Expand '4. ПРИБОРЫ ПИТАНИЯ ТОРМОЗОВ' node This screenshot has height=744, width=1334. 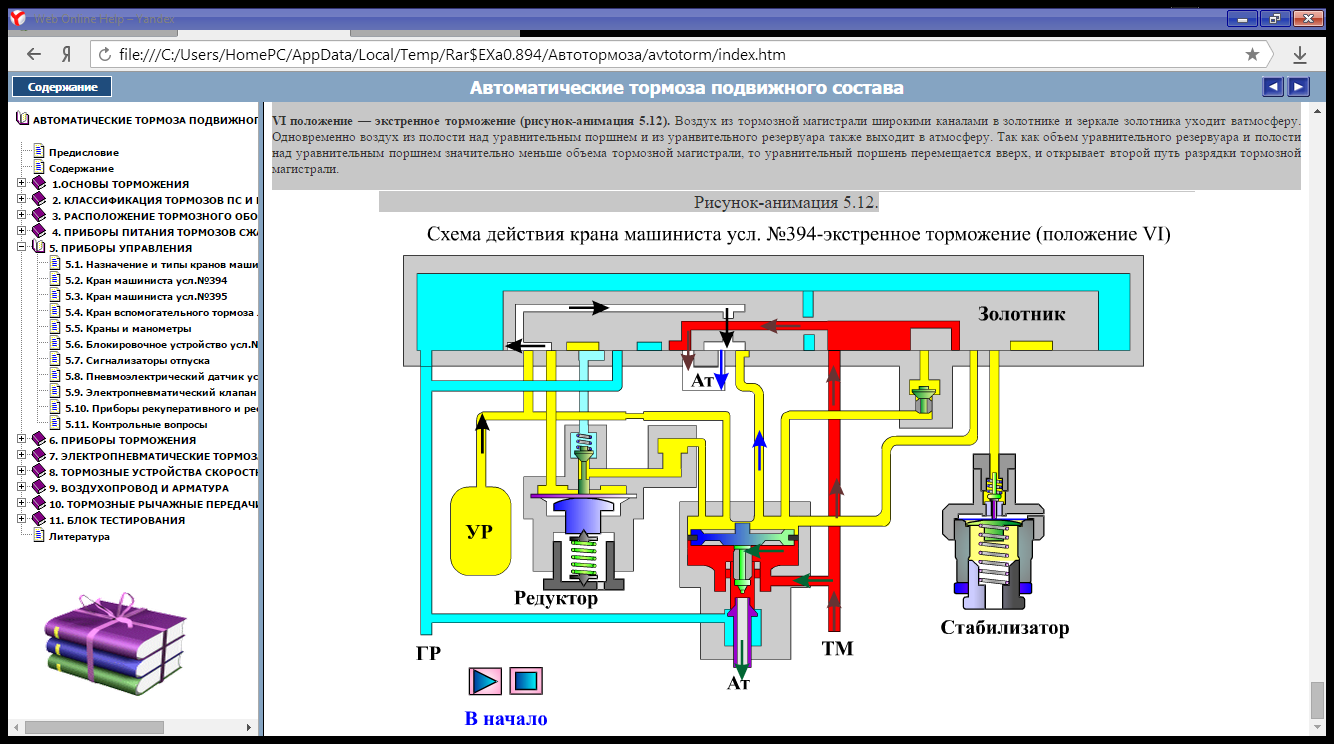pyautogui.click(x=22, y=232)
